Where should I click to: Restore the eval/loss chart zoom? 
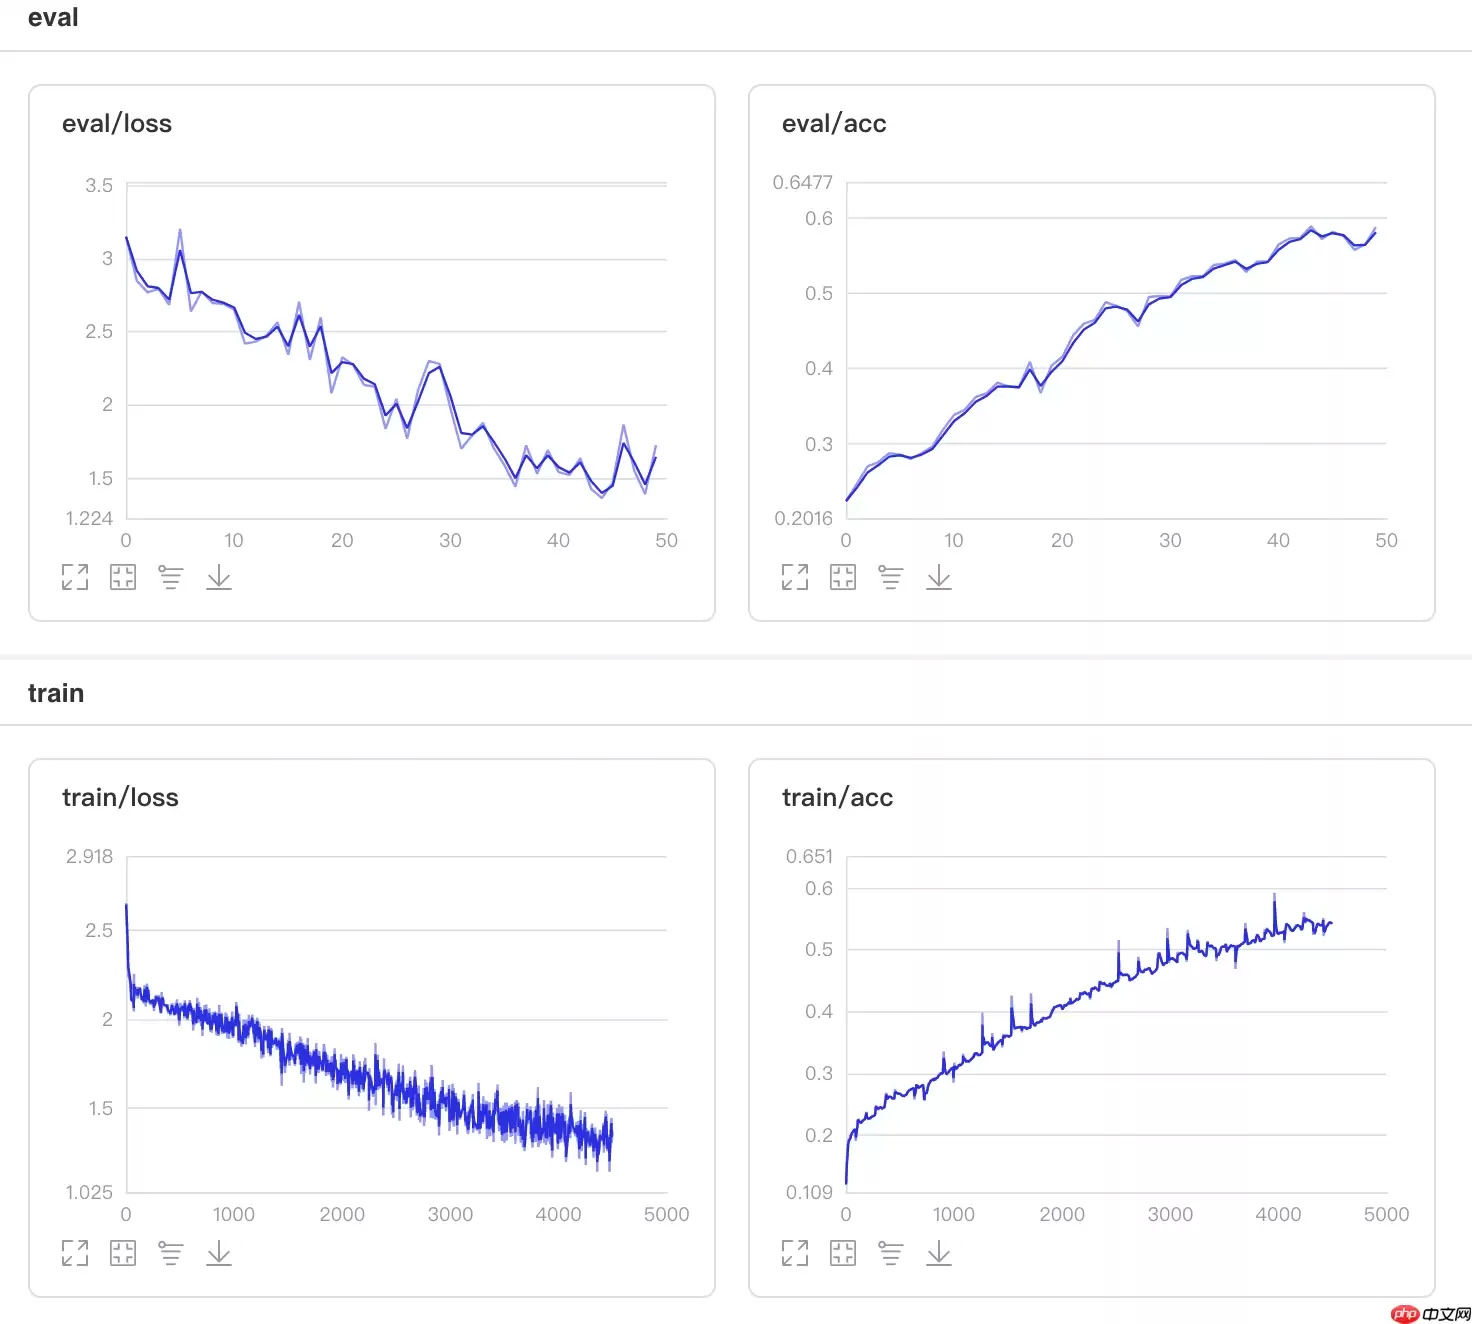[x=123, y=577]
